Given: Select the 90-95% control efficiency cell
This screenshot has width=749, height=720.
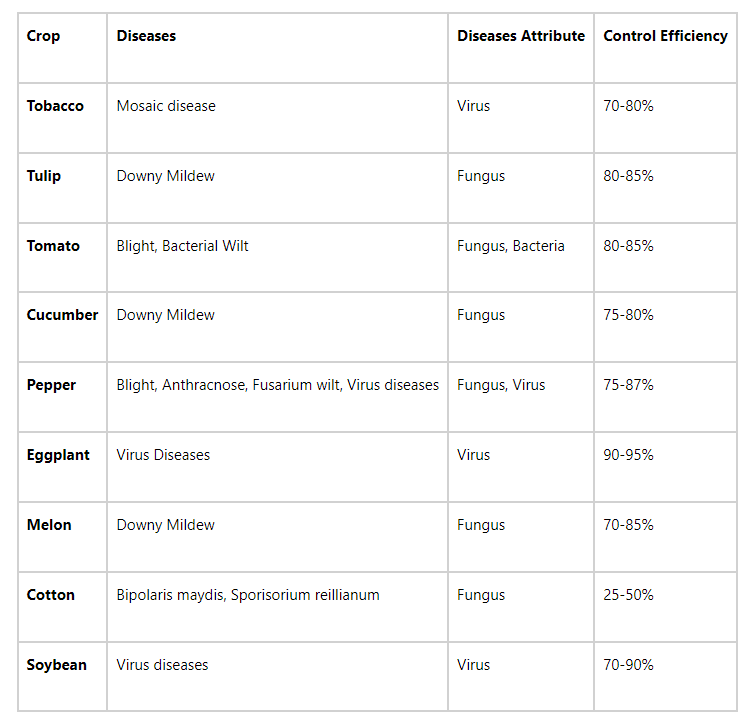Looking at the screenshot, I should [628, 455].
